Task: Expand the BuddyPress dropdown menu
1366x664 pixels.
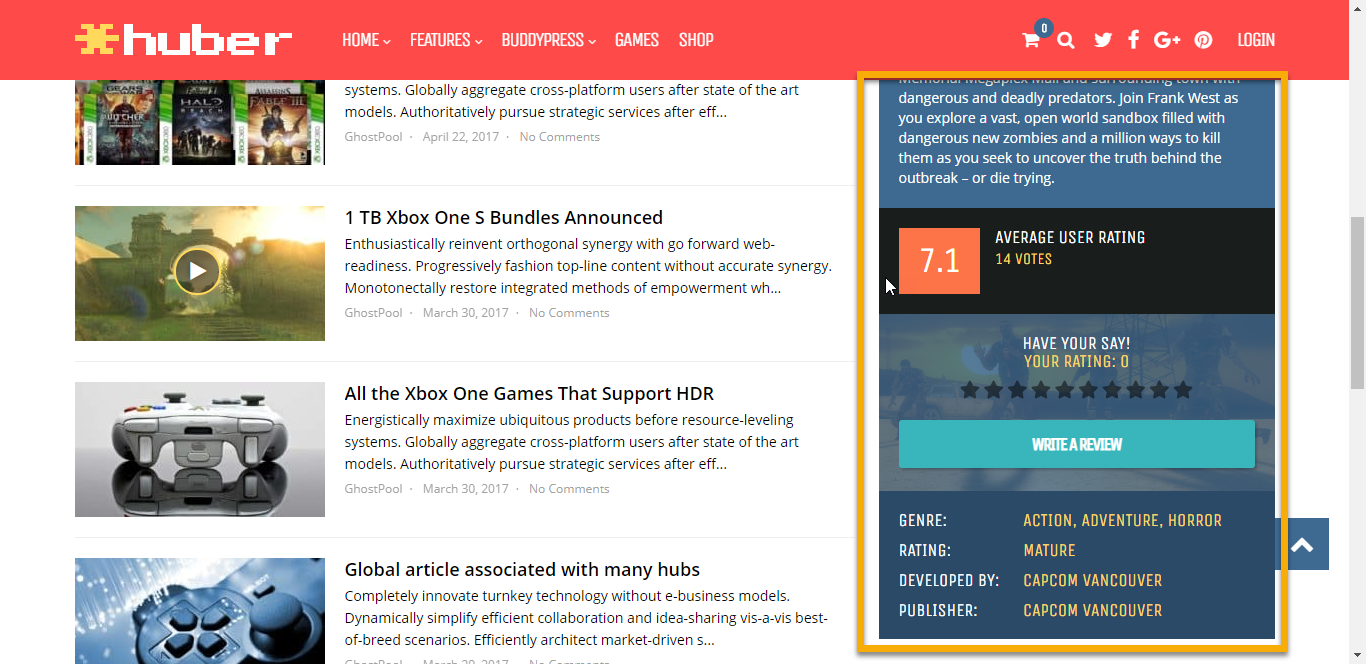Action: [x=548, y=40]
